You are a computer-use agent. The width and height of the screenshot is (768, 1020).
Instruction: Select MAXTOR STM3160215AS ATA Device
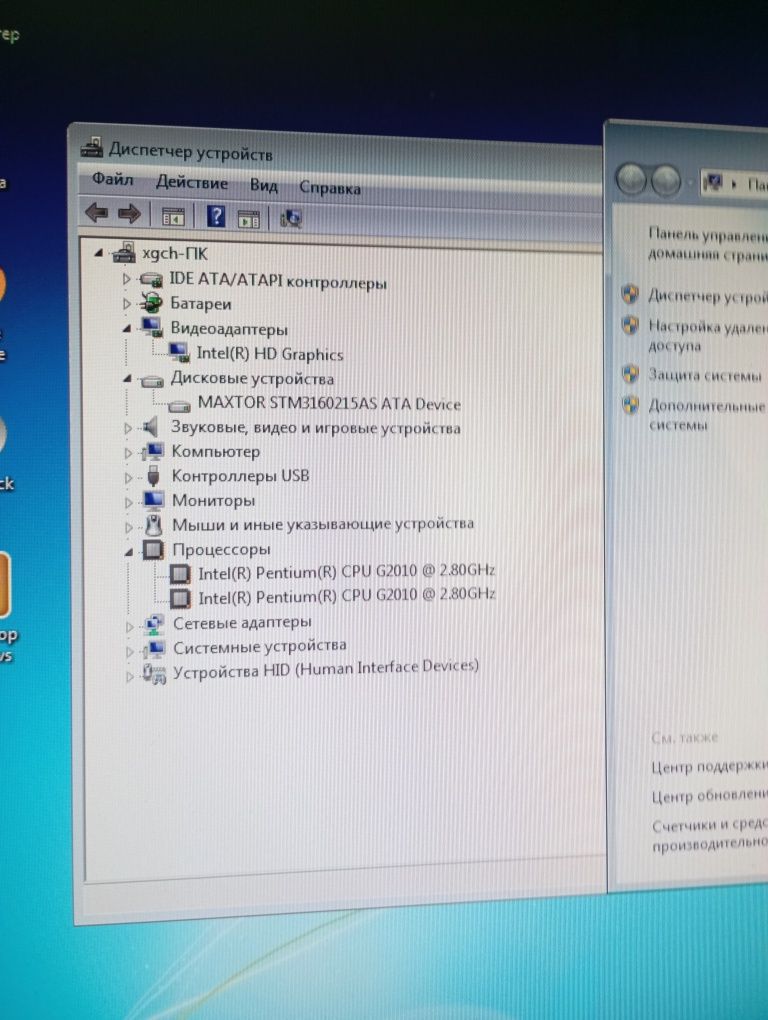point(329,403)
